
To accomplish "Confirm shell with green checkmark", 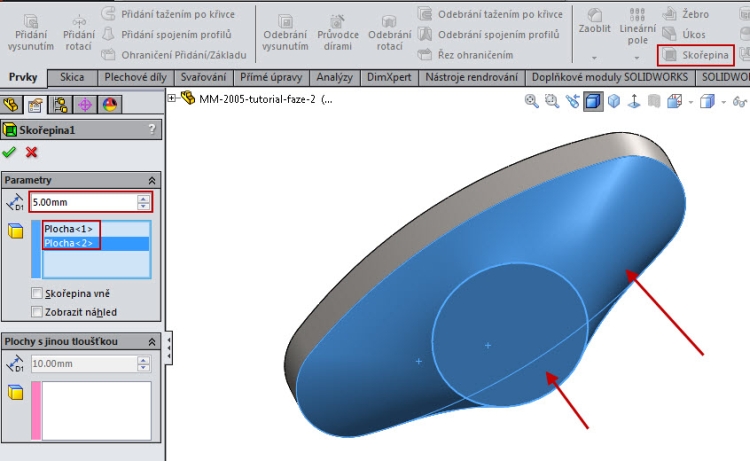I will [9, 153].
